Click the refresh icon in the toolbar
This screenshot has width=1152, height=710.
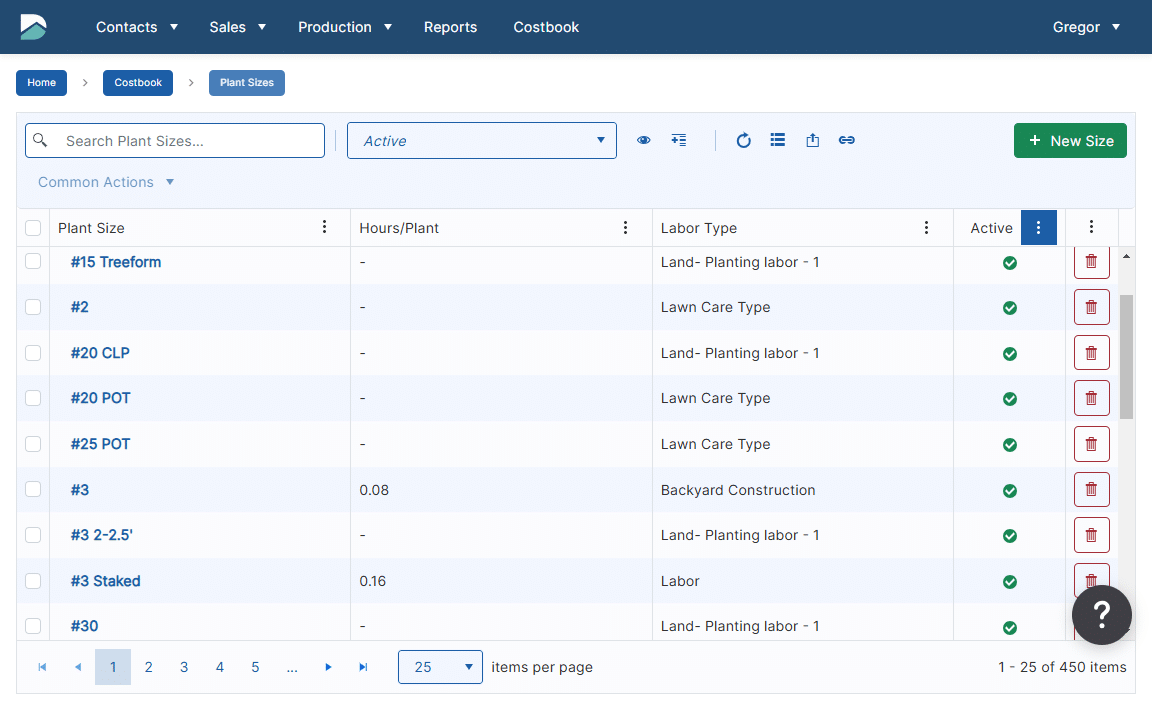pos(743,141)
